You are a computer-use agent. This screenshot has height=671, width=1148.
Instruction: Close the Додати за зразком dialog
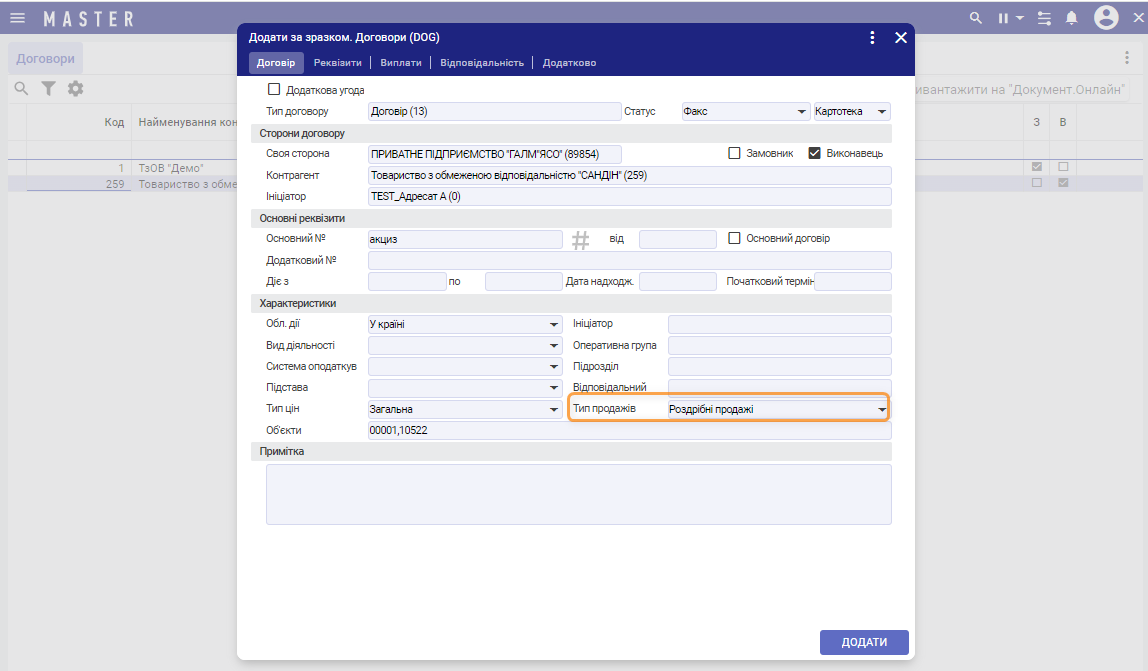click(x=900, y=38)
